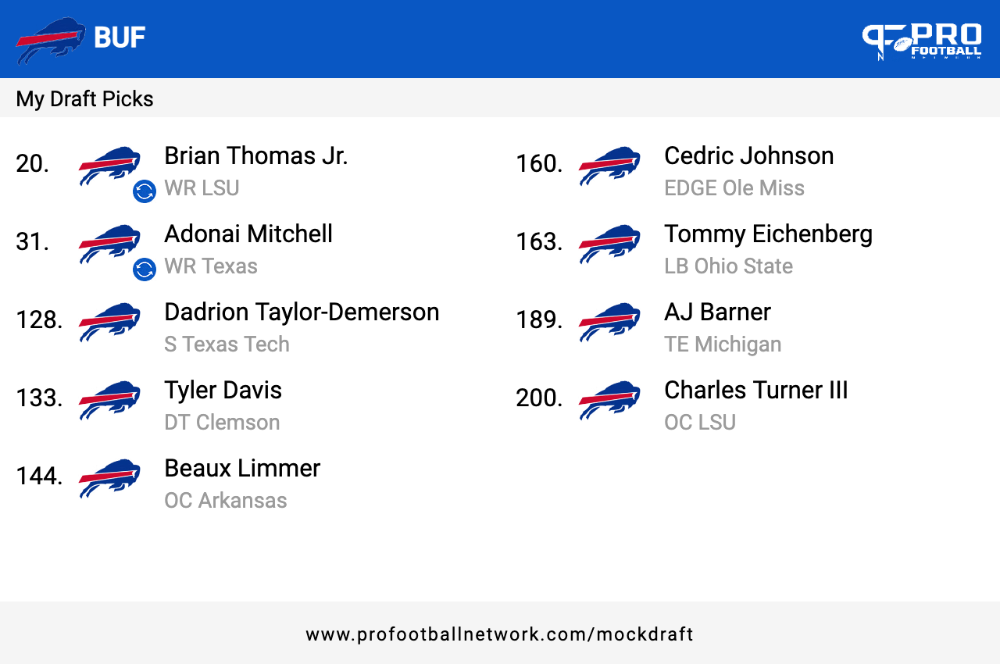
Task: Click the trade icon beside Adonai Mitchell
Action: point(144,269)
